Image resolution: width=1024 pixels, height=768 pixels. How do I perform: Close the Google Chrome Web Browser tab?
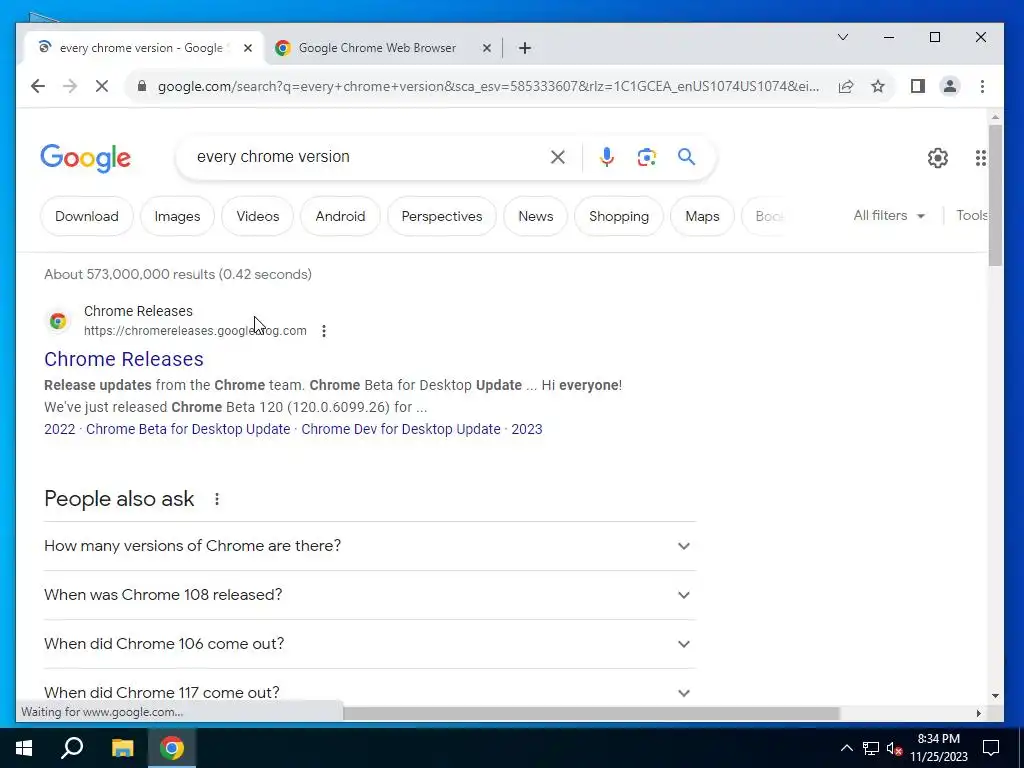[487, 48]
